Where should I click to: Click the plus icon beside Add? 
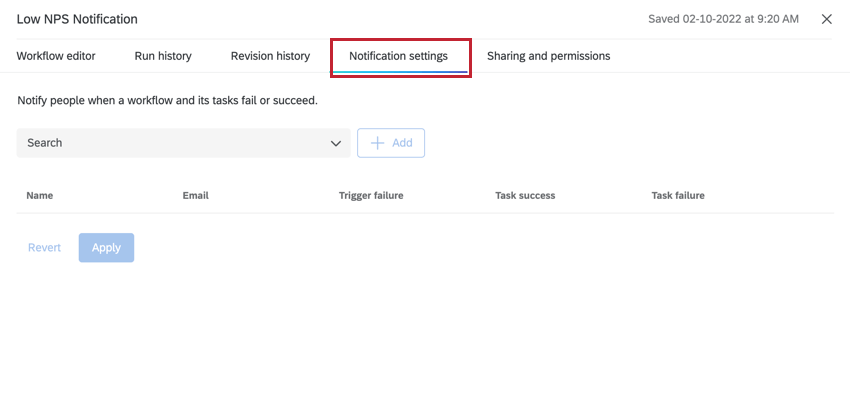(377, 143)
